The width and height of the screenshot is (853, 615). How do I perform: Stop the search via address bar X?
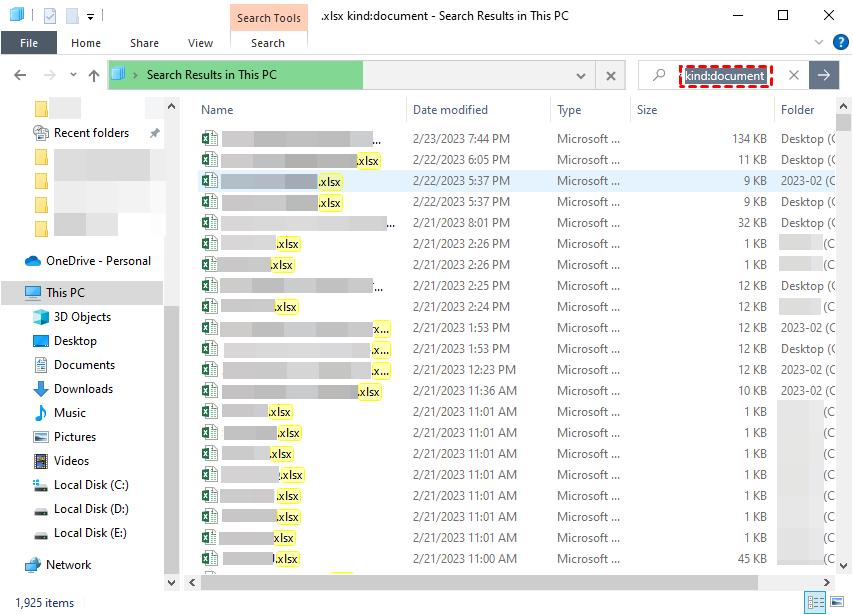(610, 75)
